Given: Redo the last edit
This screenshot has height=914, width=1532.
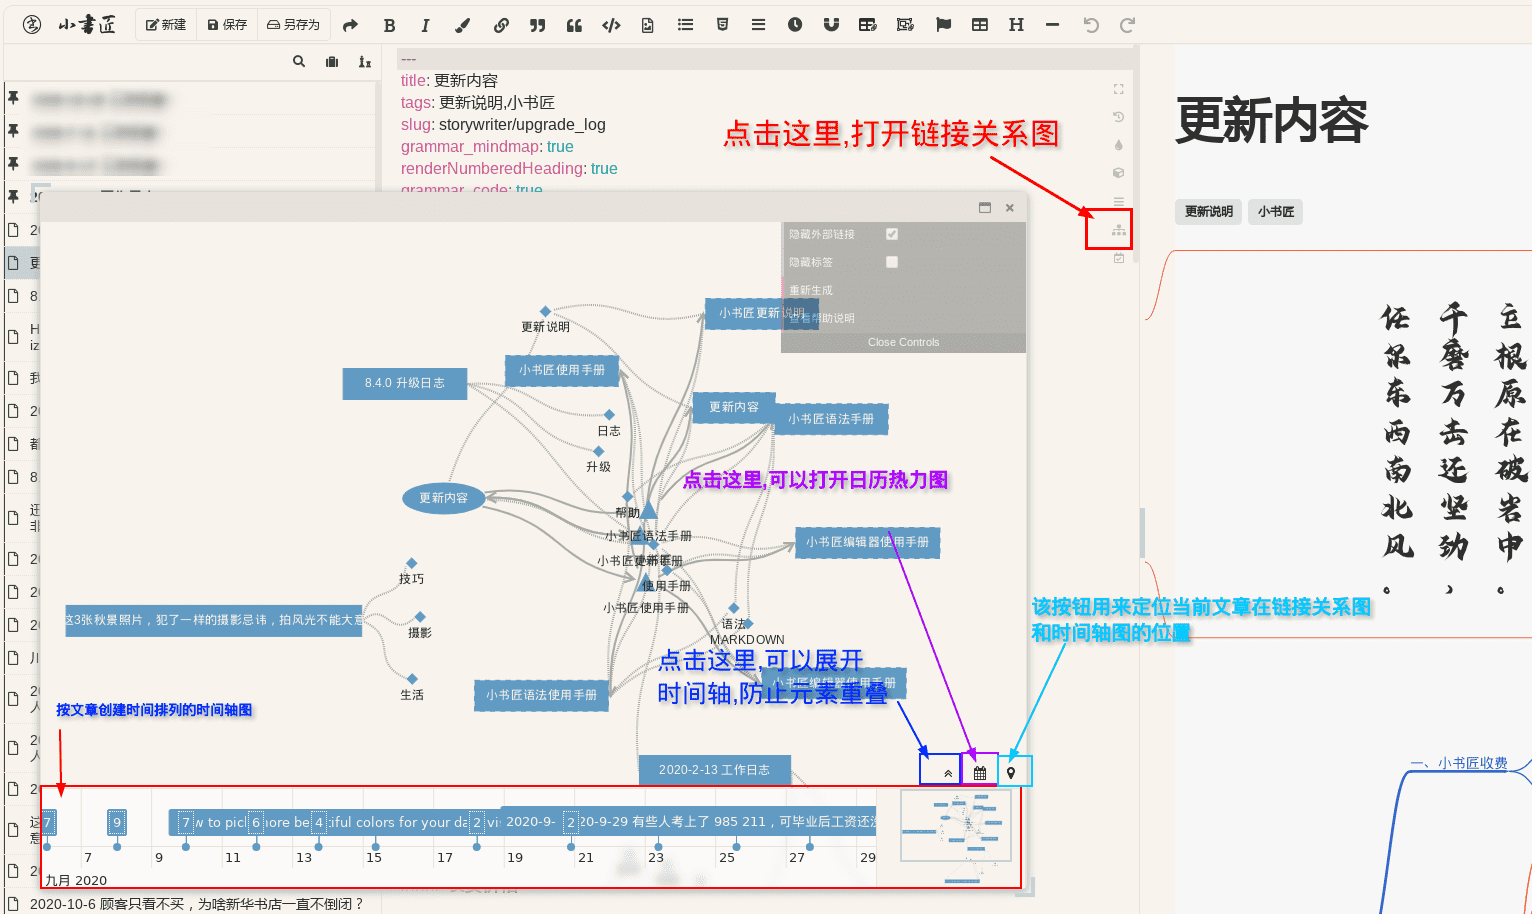Looking at the screenshot, I should (x=1127, y=25).
